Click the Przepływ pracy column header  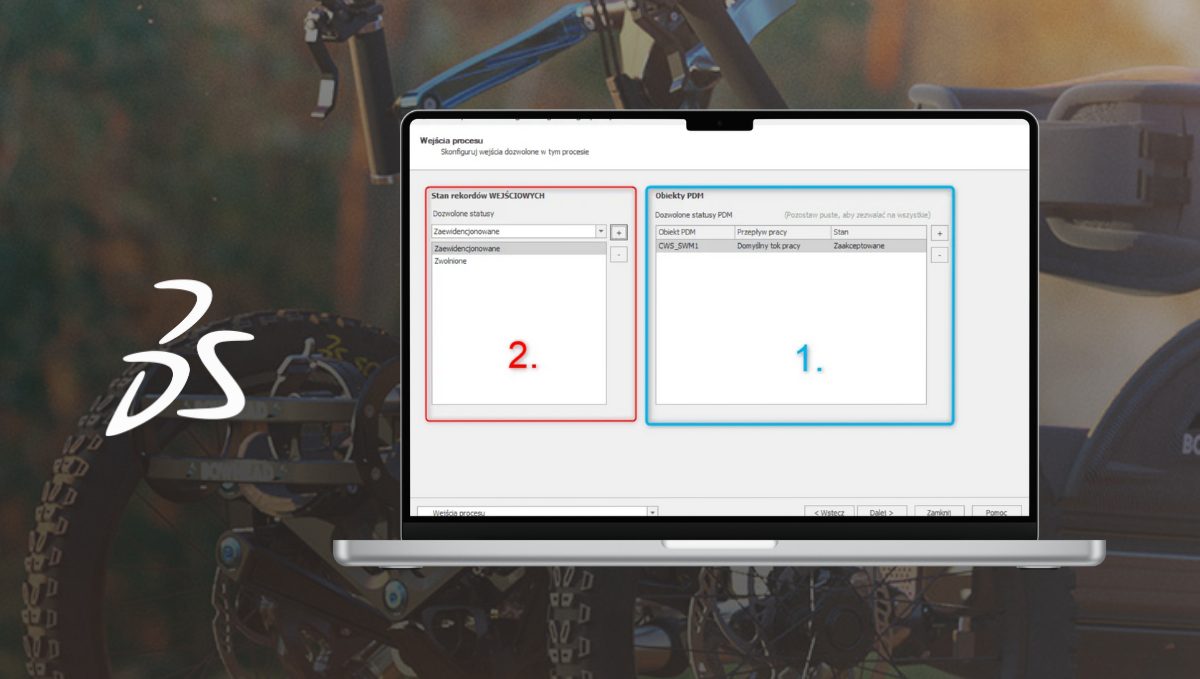(x=782, y=232)
